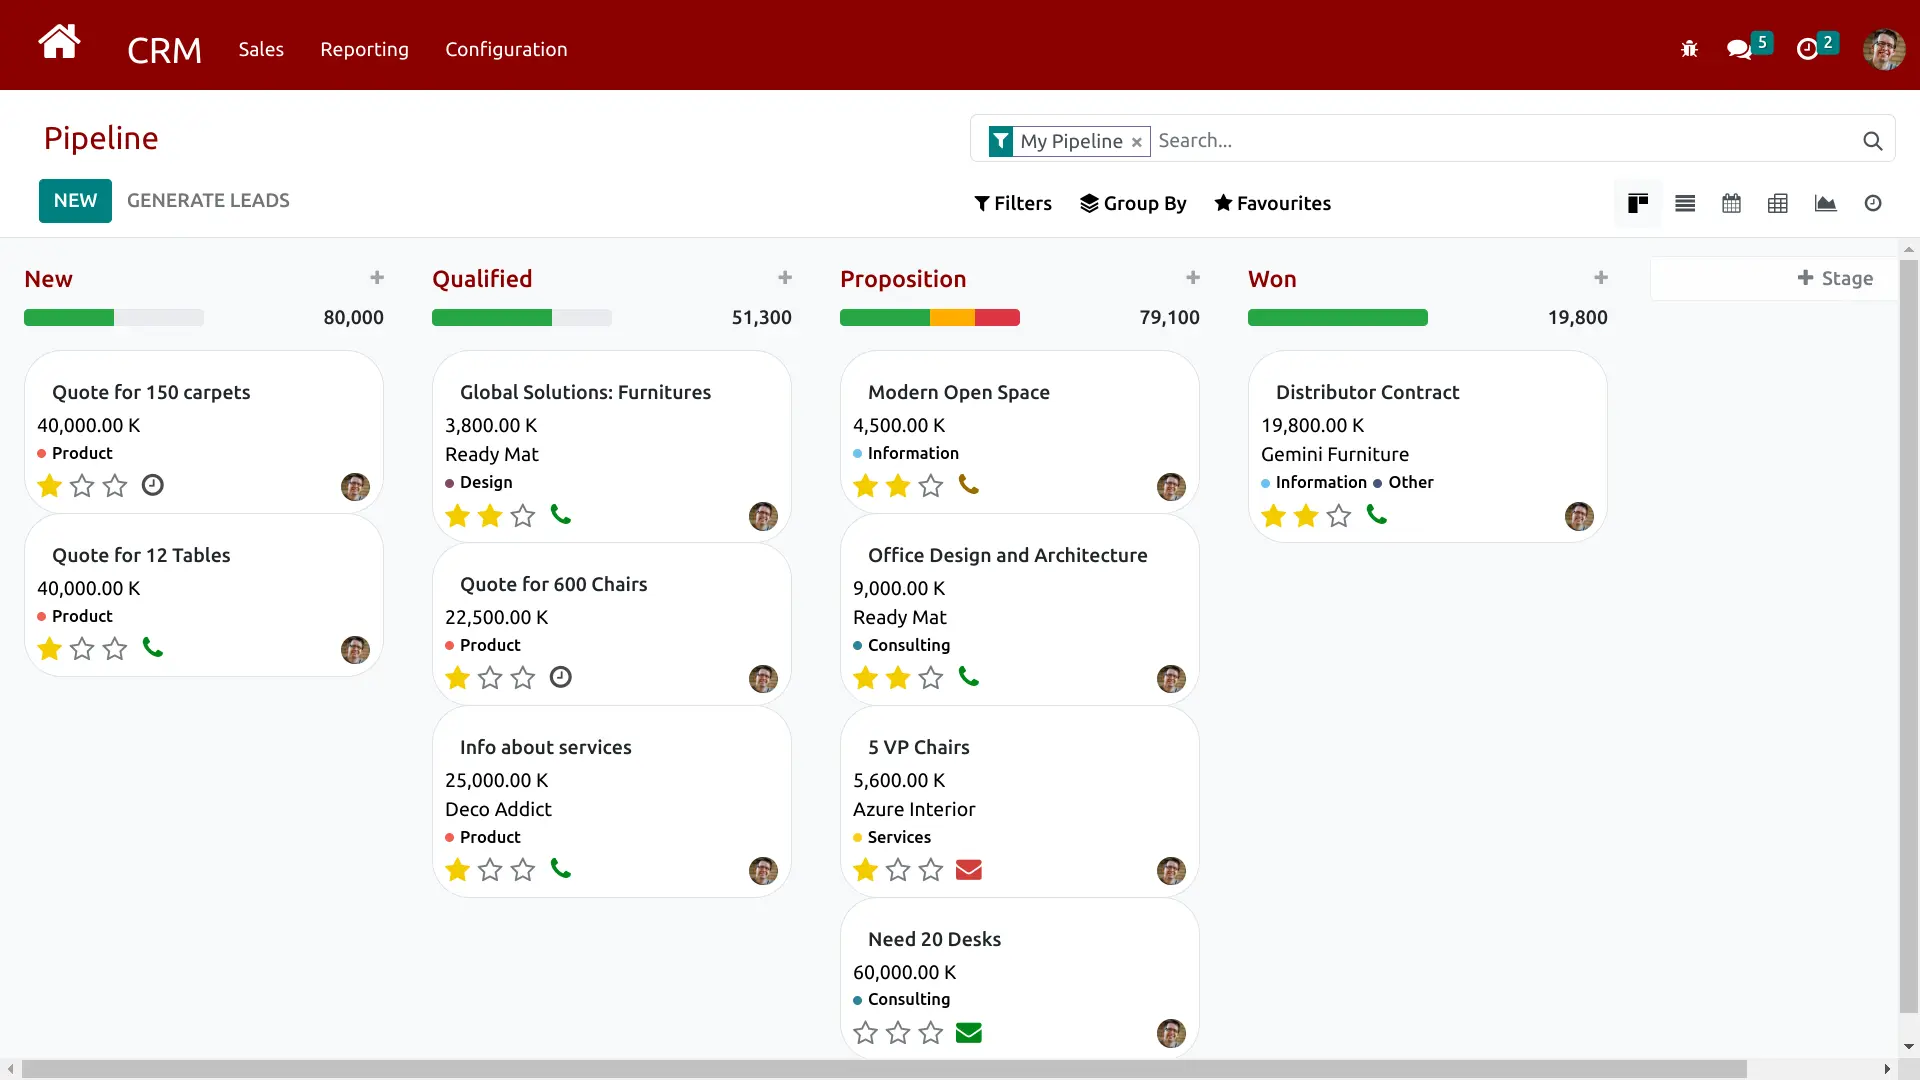1920x1080 pixels.
Task: Open the Favourites dropdown
Action: click(1272, 204)
